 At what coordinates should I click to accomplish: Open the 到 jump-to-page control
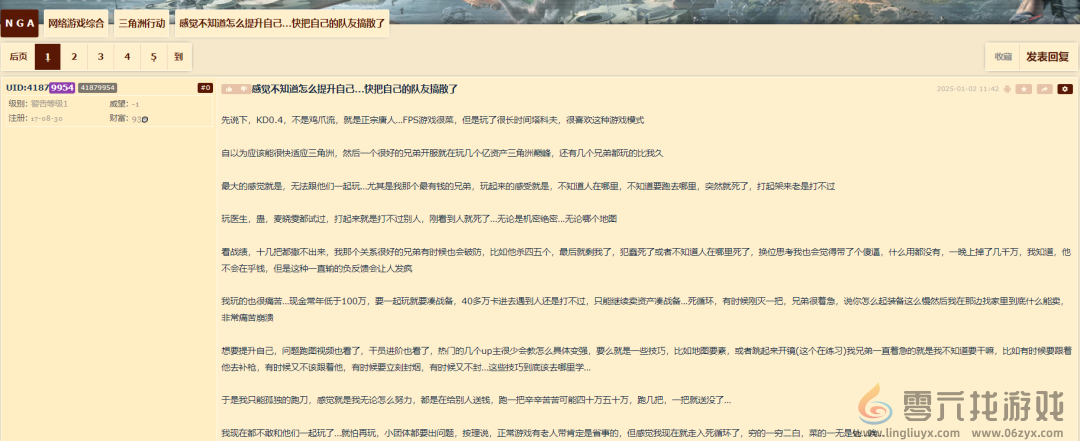178,57
